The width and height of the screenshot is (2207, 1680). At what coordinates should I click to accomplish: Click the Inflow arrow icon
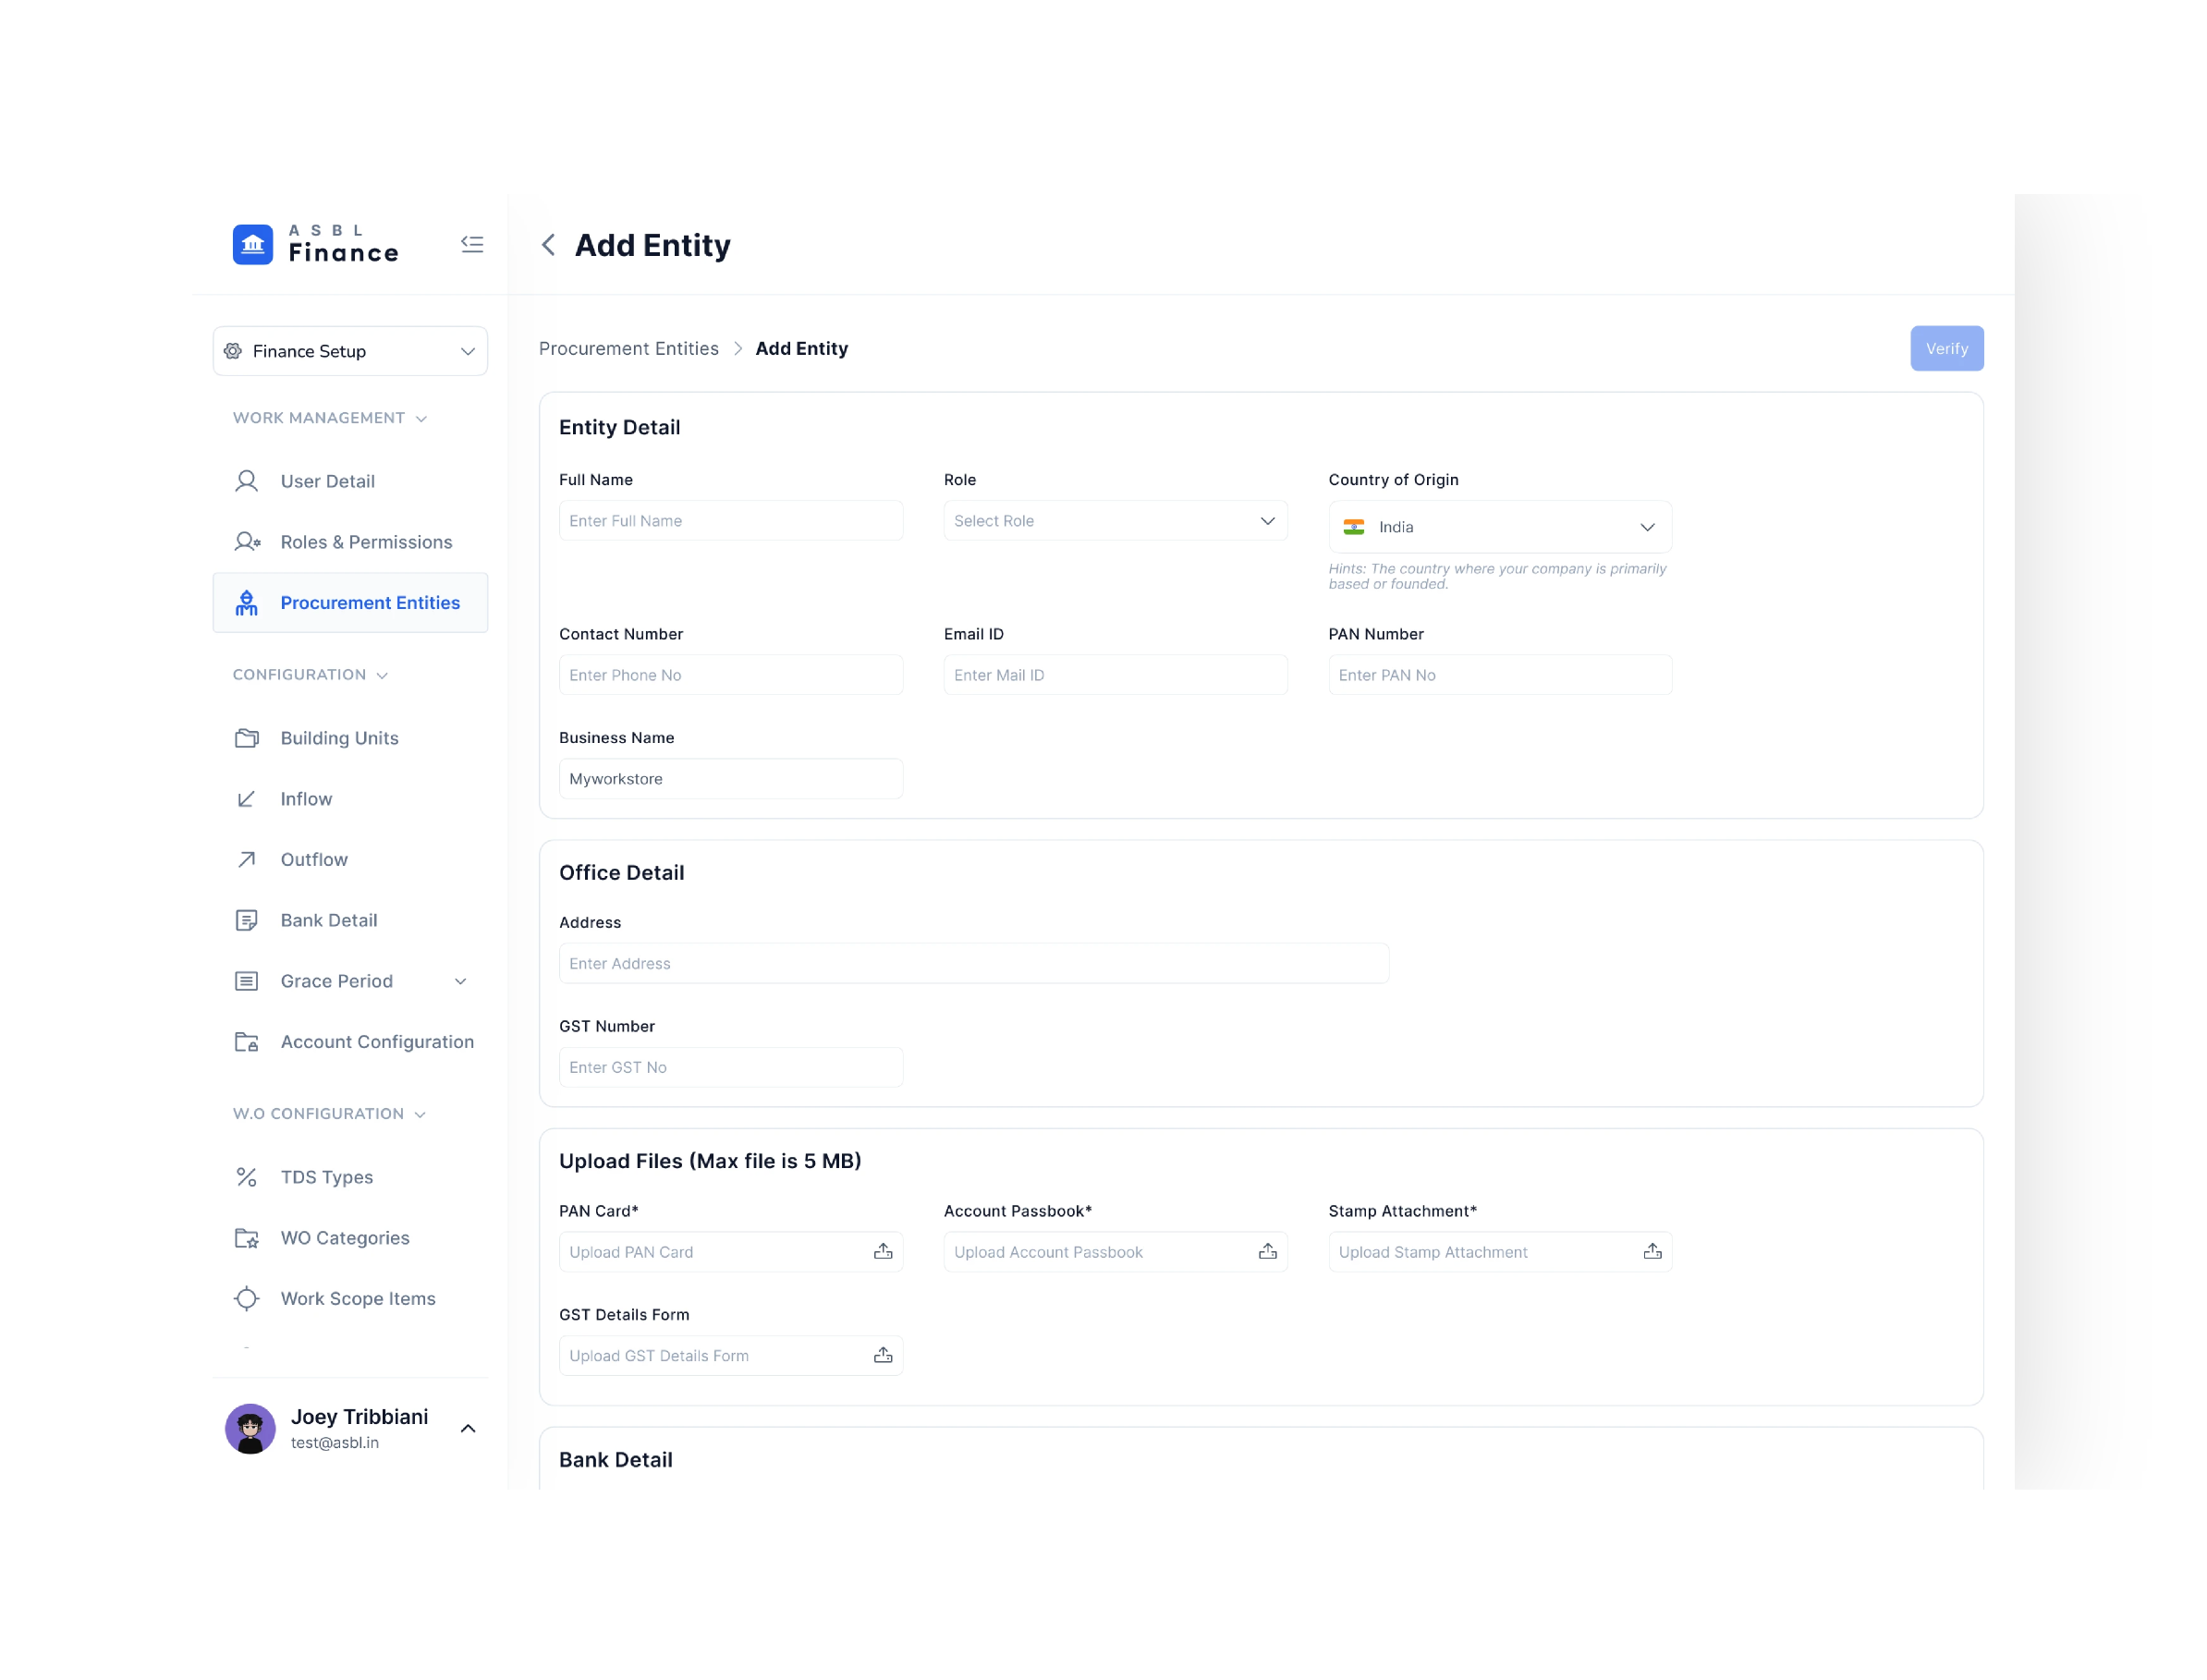pos(246,799)
